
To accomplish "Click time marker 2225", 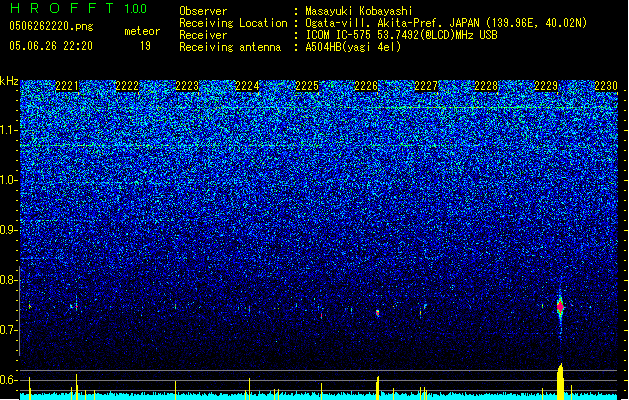I will point(307,86).
